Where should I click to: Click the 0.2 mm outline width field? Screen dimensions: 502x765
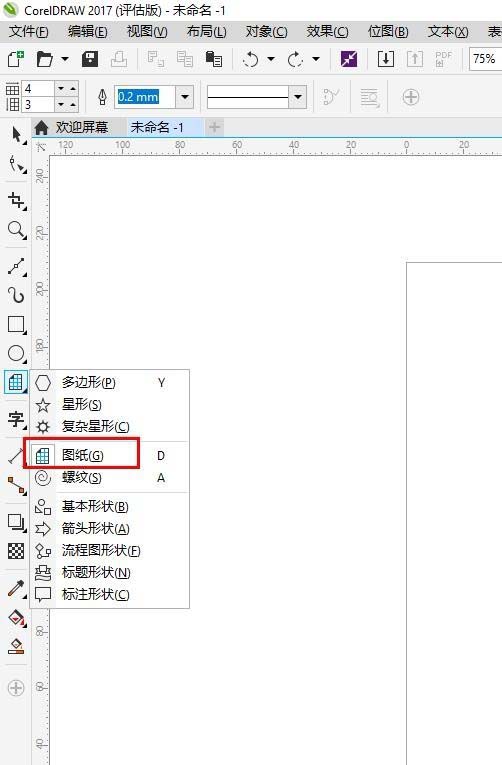145,97
